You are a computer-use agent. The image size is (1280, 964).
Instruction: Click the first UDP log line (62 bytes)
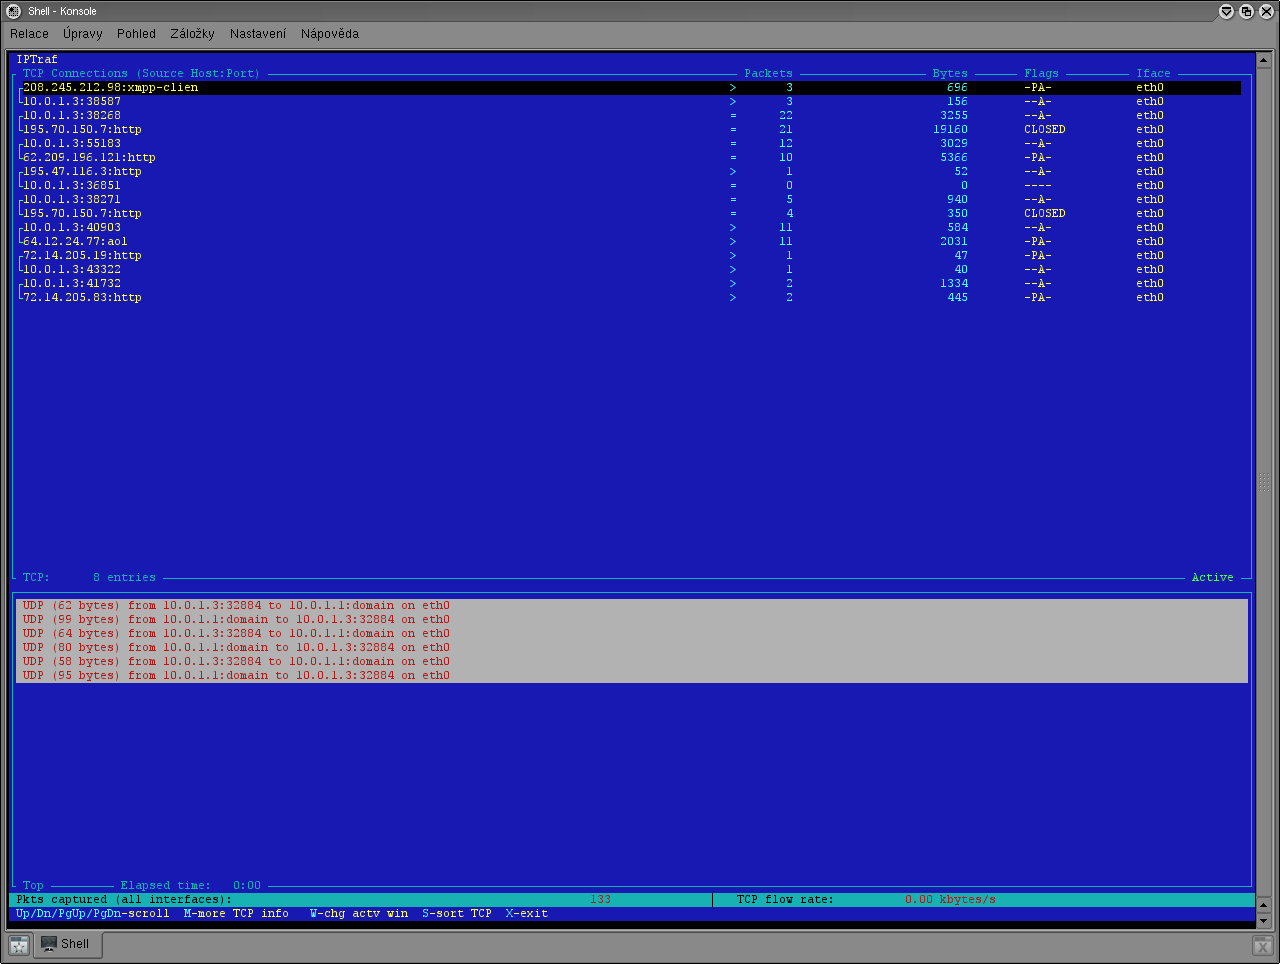click(236, 606)
